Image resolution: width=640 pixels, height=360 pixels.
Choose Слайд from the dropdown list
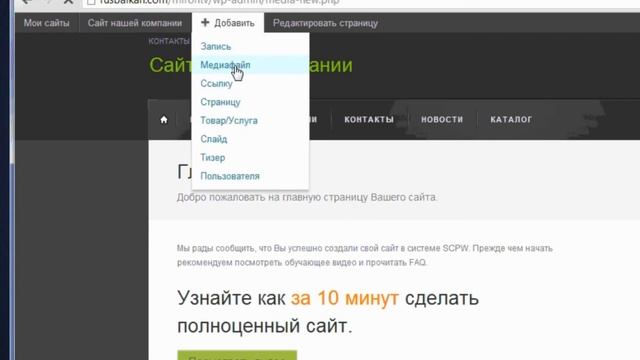click(214, 139)
